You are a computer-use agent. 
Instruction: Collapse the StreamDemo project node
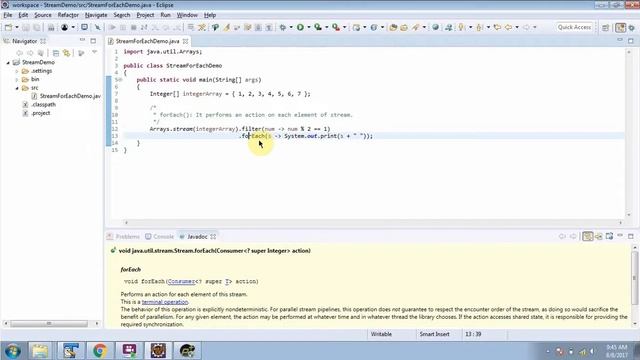coord(8,62)
